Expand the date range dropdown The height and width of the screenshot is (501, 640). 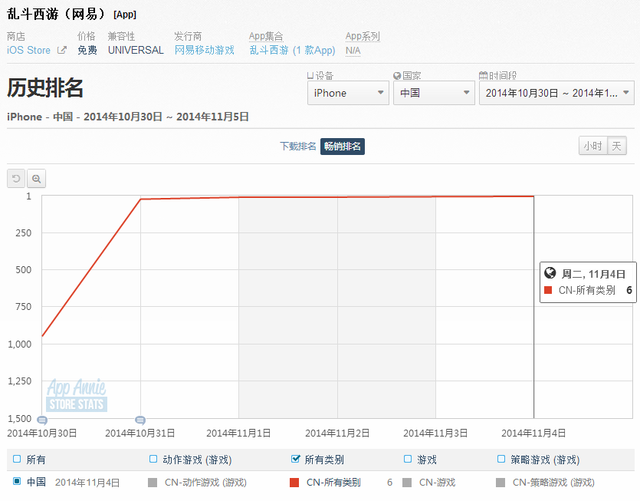555,93
